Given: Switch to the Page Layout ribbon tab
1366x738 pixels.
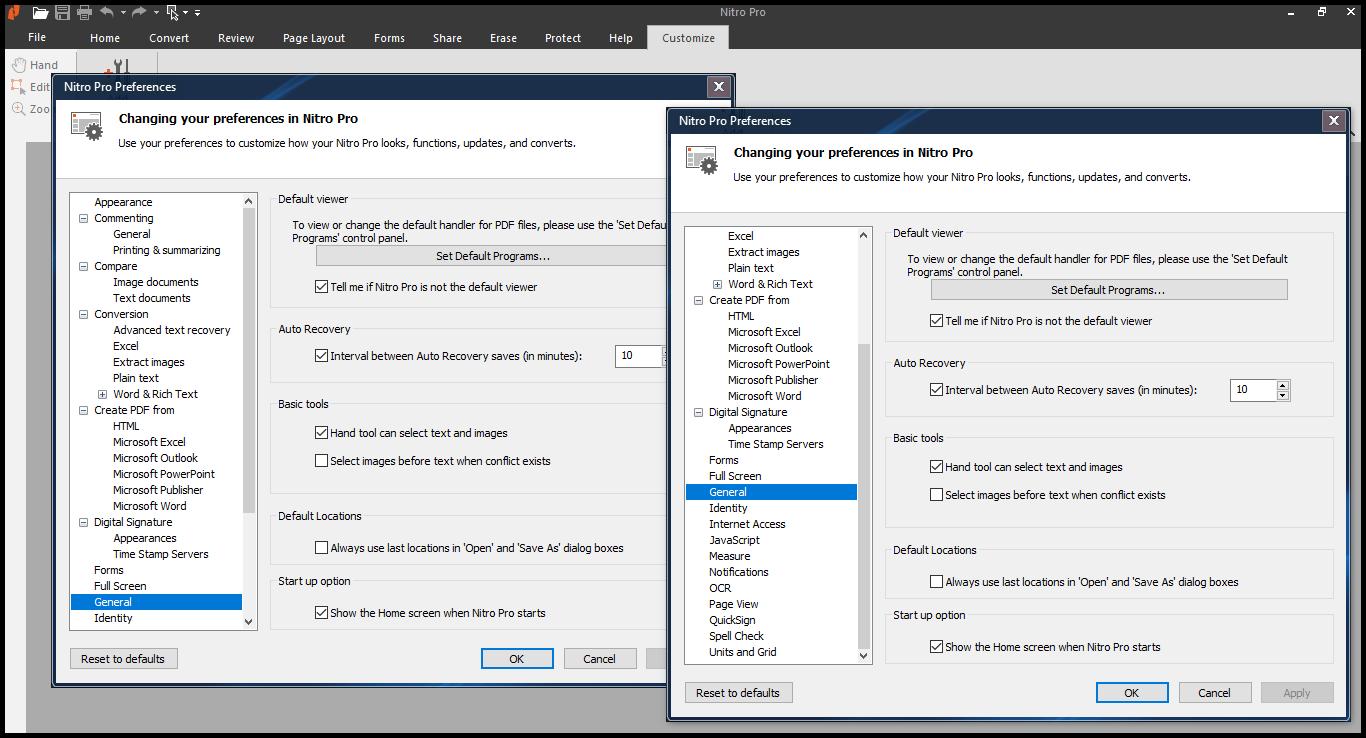Looking at the screenshot, I should pos(314,38).
